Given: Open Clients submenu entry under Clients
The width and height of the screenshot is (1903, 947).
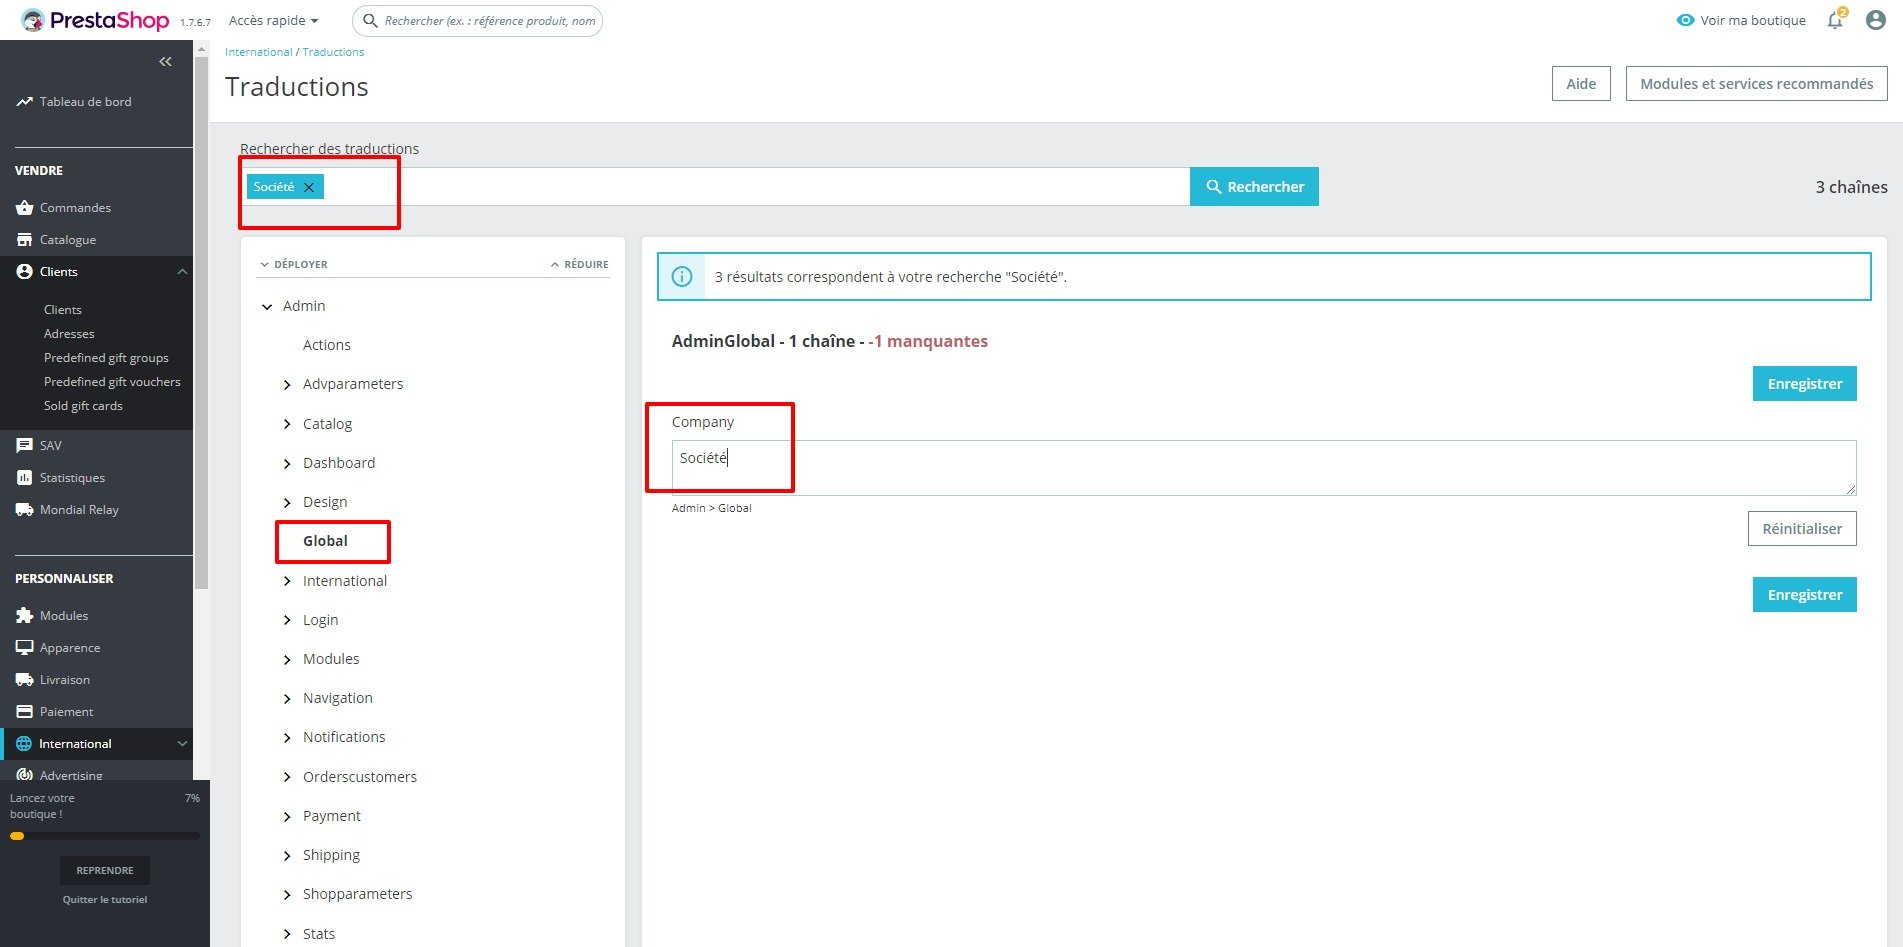Looking at the screenshot, I should [x=63, y=310].
